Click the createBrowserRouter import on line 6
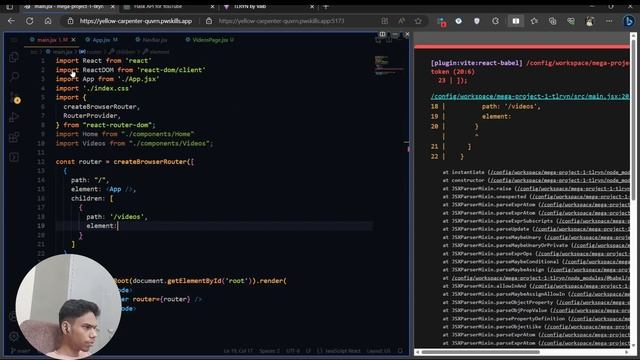 (x=100, y=107)
